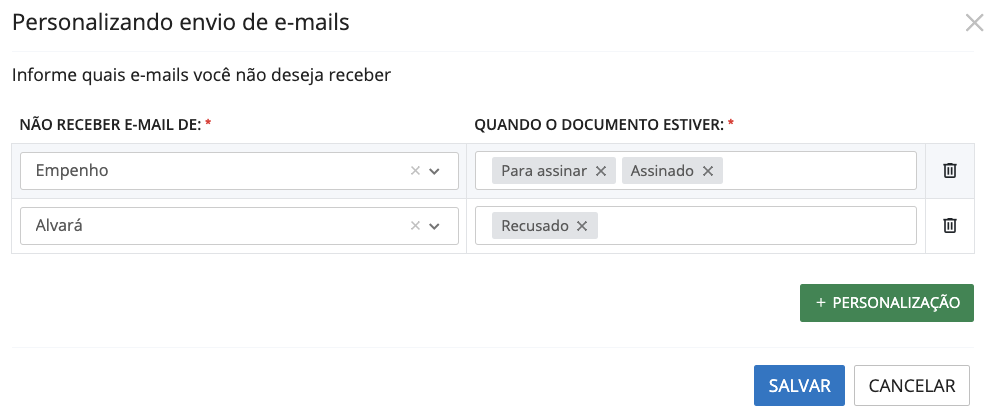The image size is (988, 416).
Task: Click the 'Assinado' tag label
Action: pos(661,171)
